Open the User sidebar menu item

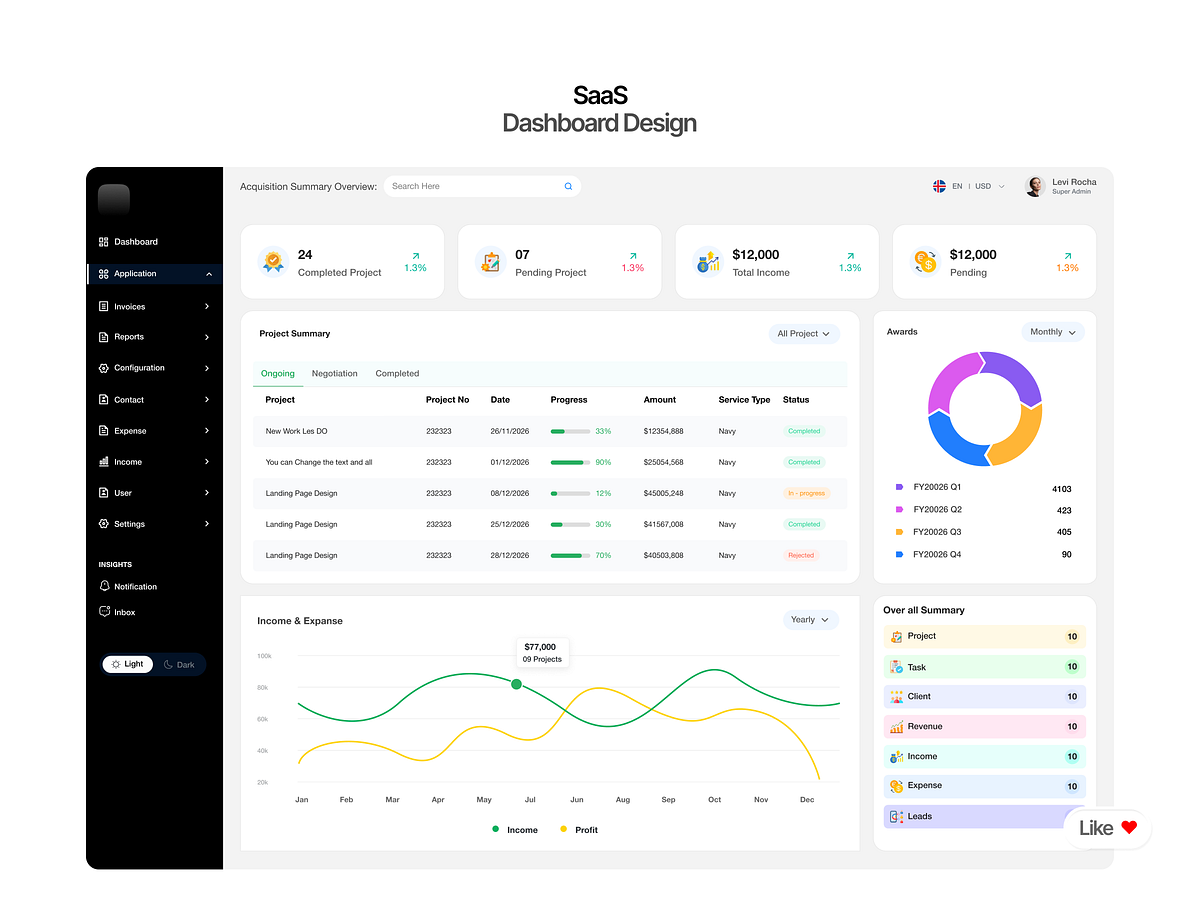coord(155,493)
